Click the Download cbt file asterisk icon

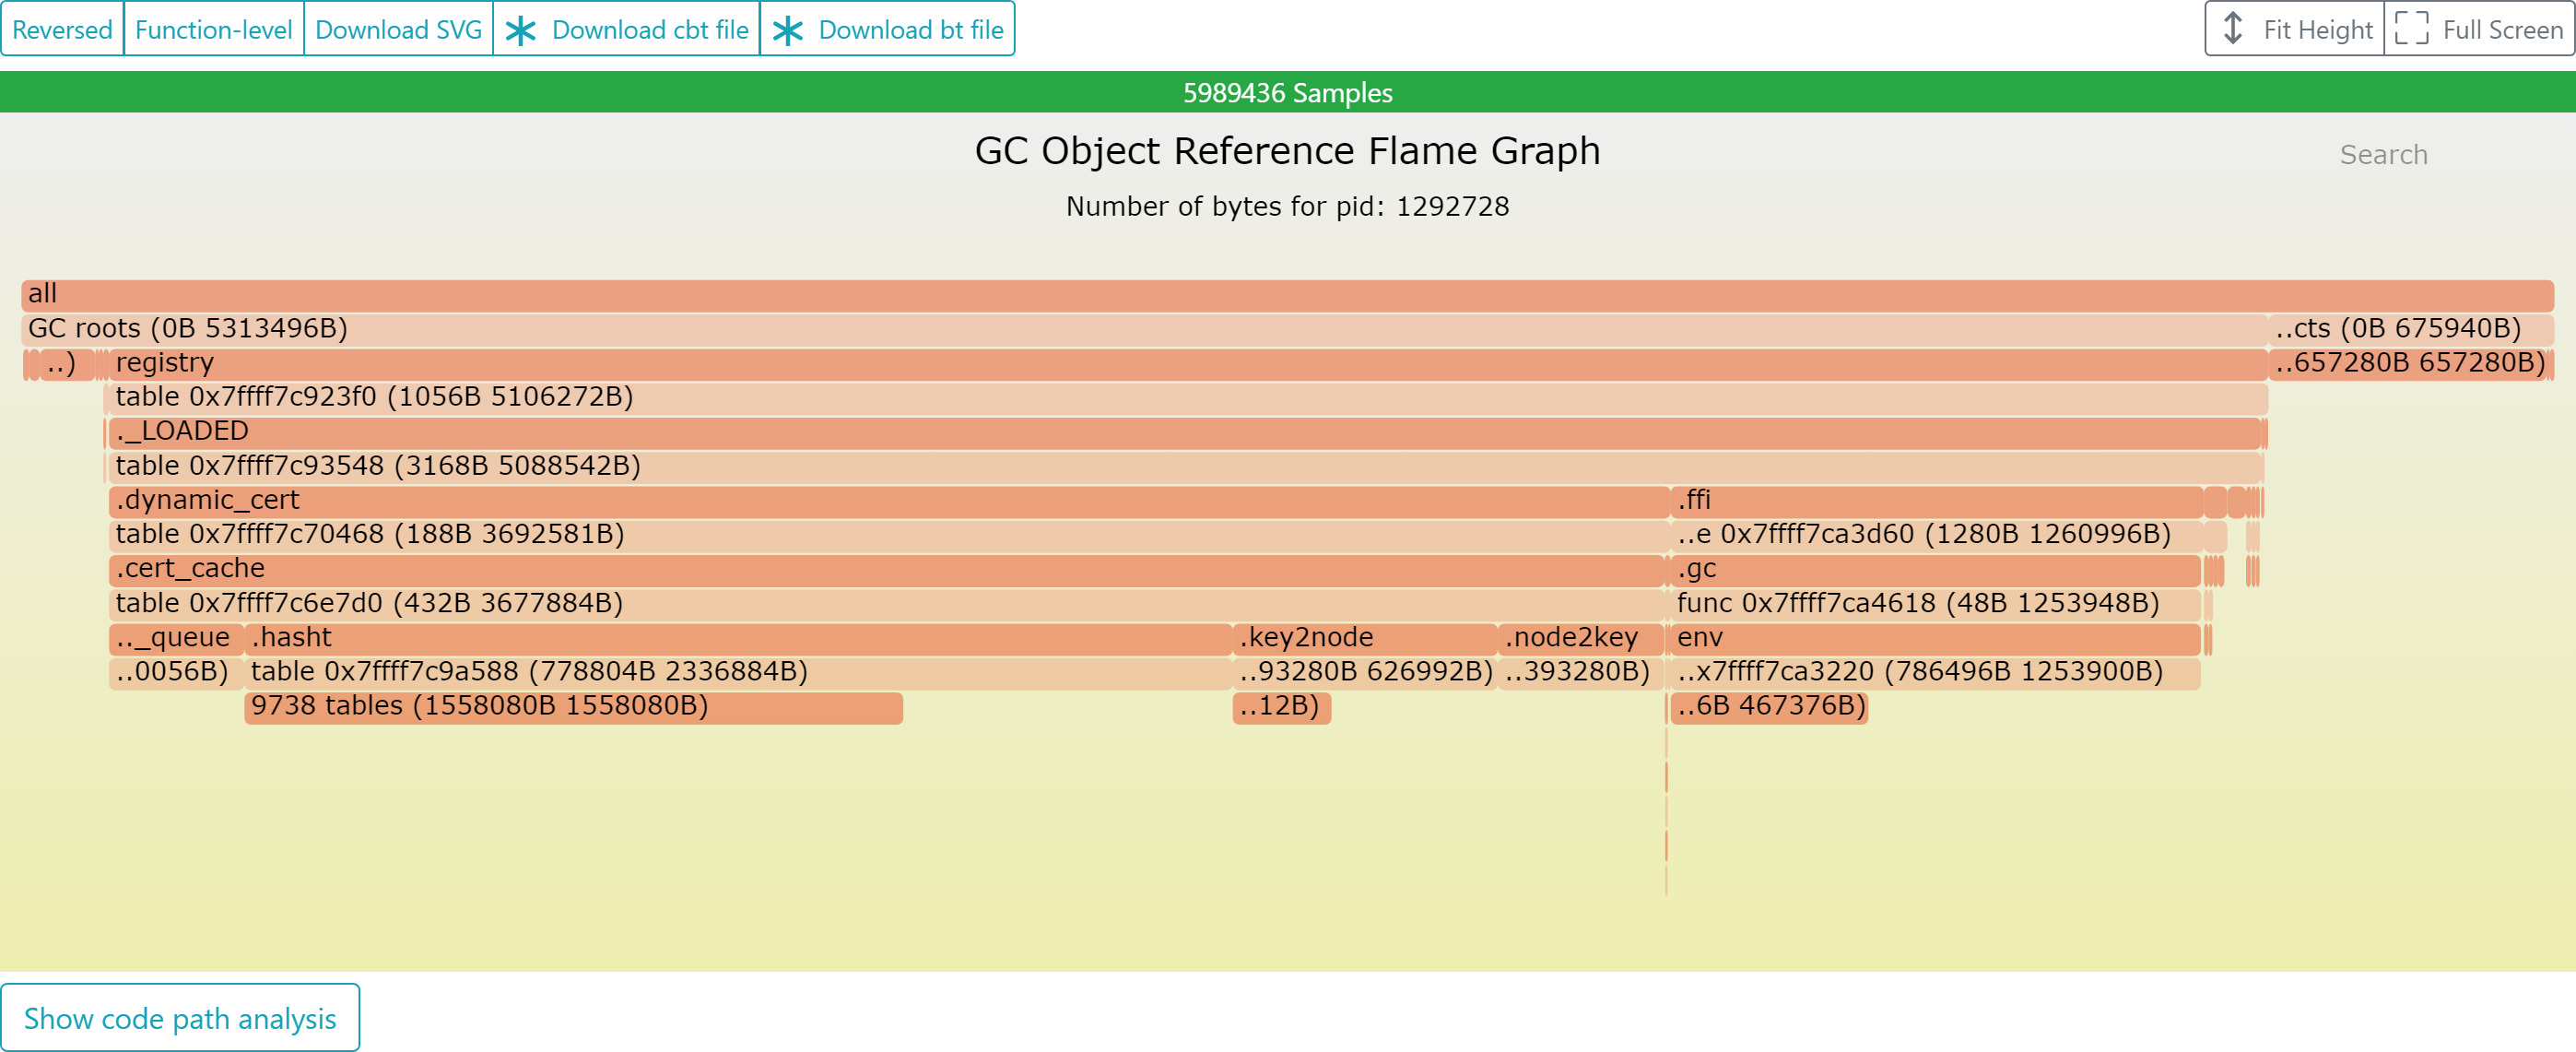520,30
